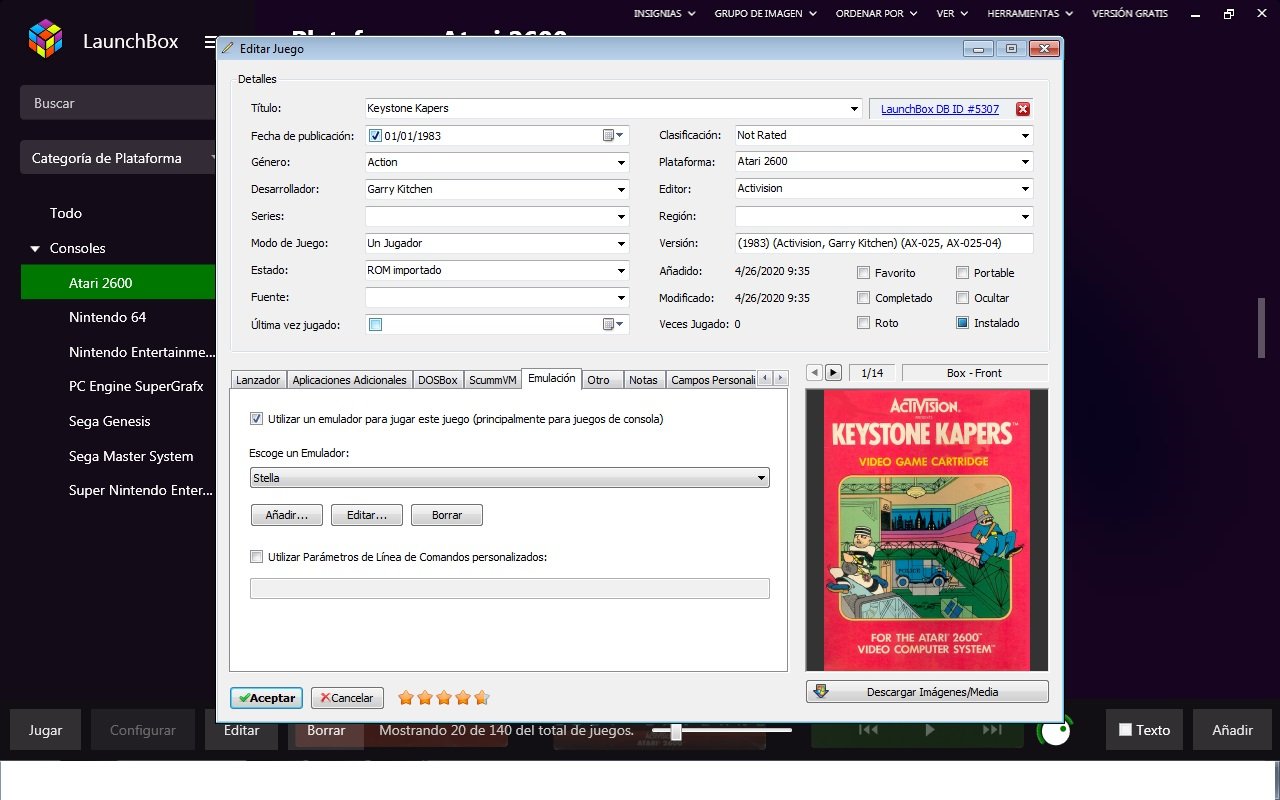Show previous image with left arrow
Screen dimensions: 1280x800
coord(814,373)
